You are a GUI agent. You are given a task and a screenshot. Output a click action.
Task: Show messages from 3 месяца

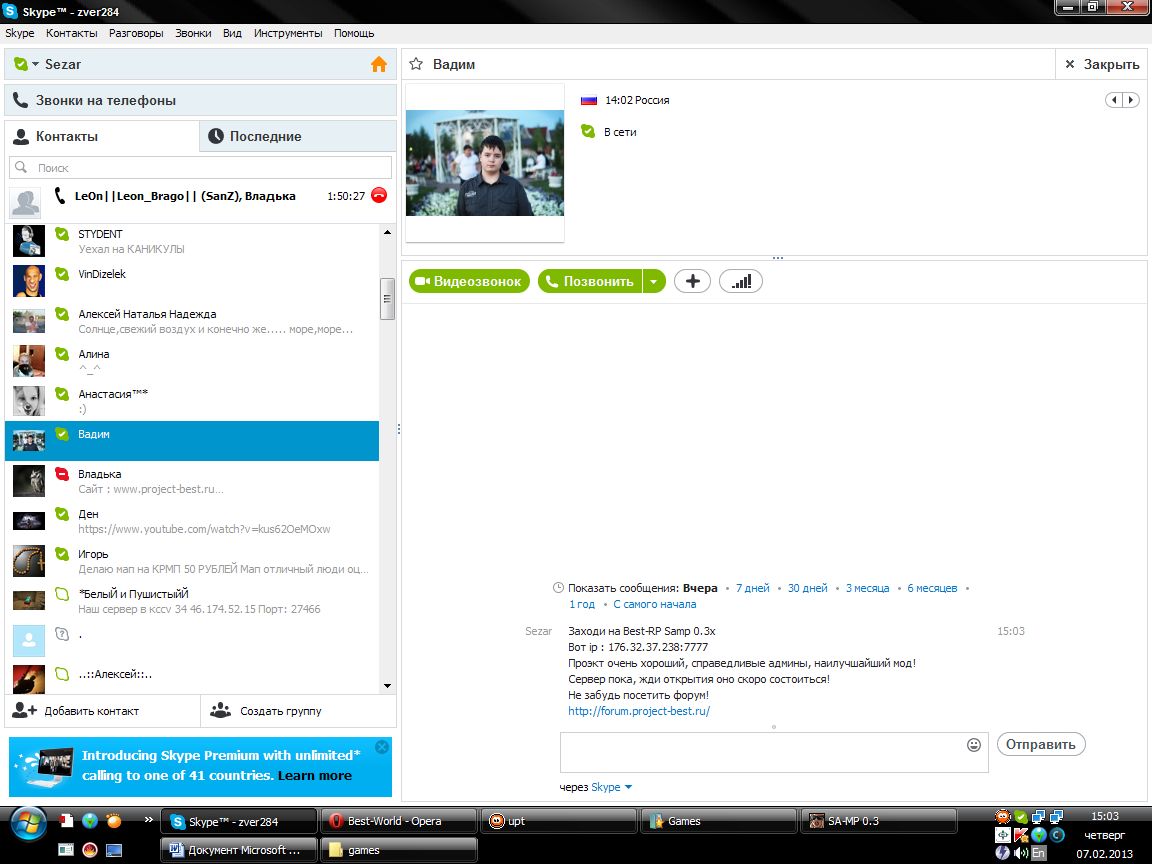tap(867, 588)
